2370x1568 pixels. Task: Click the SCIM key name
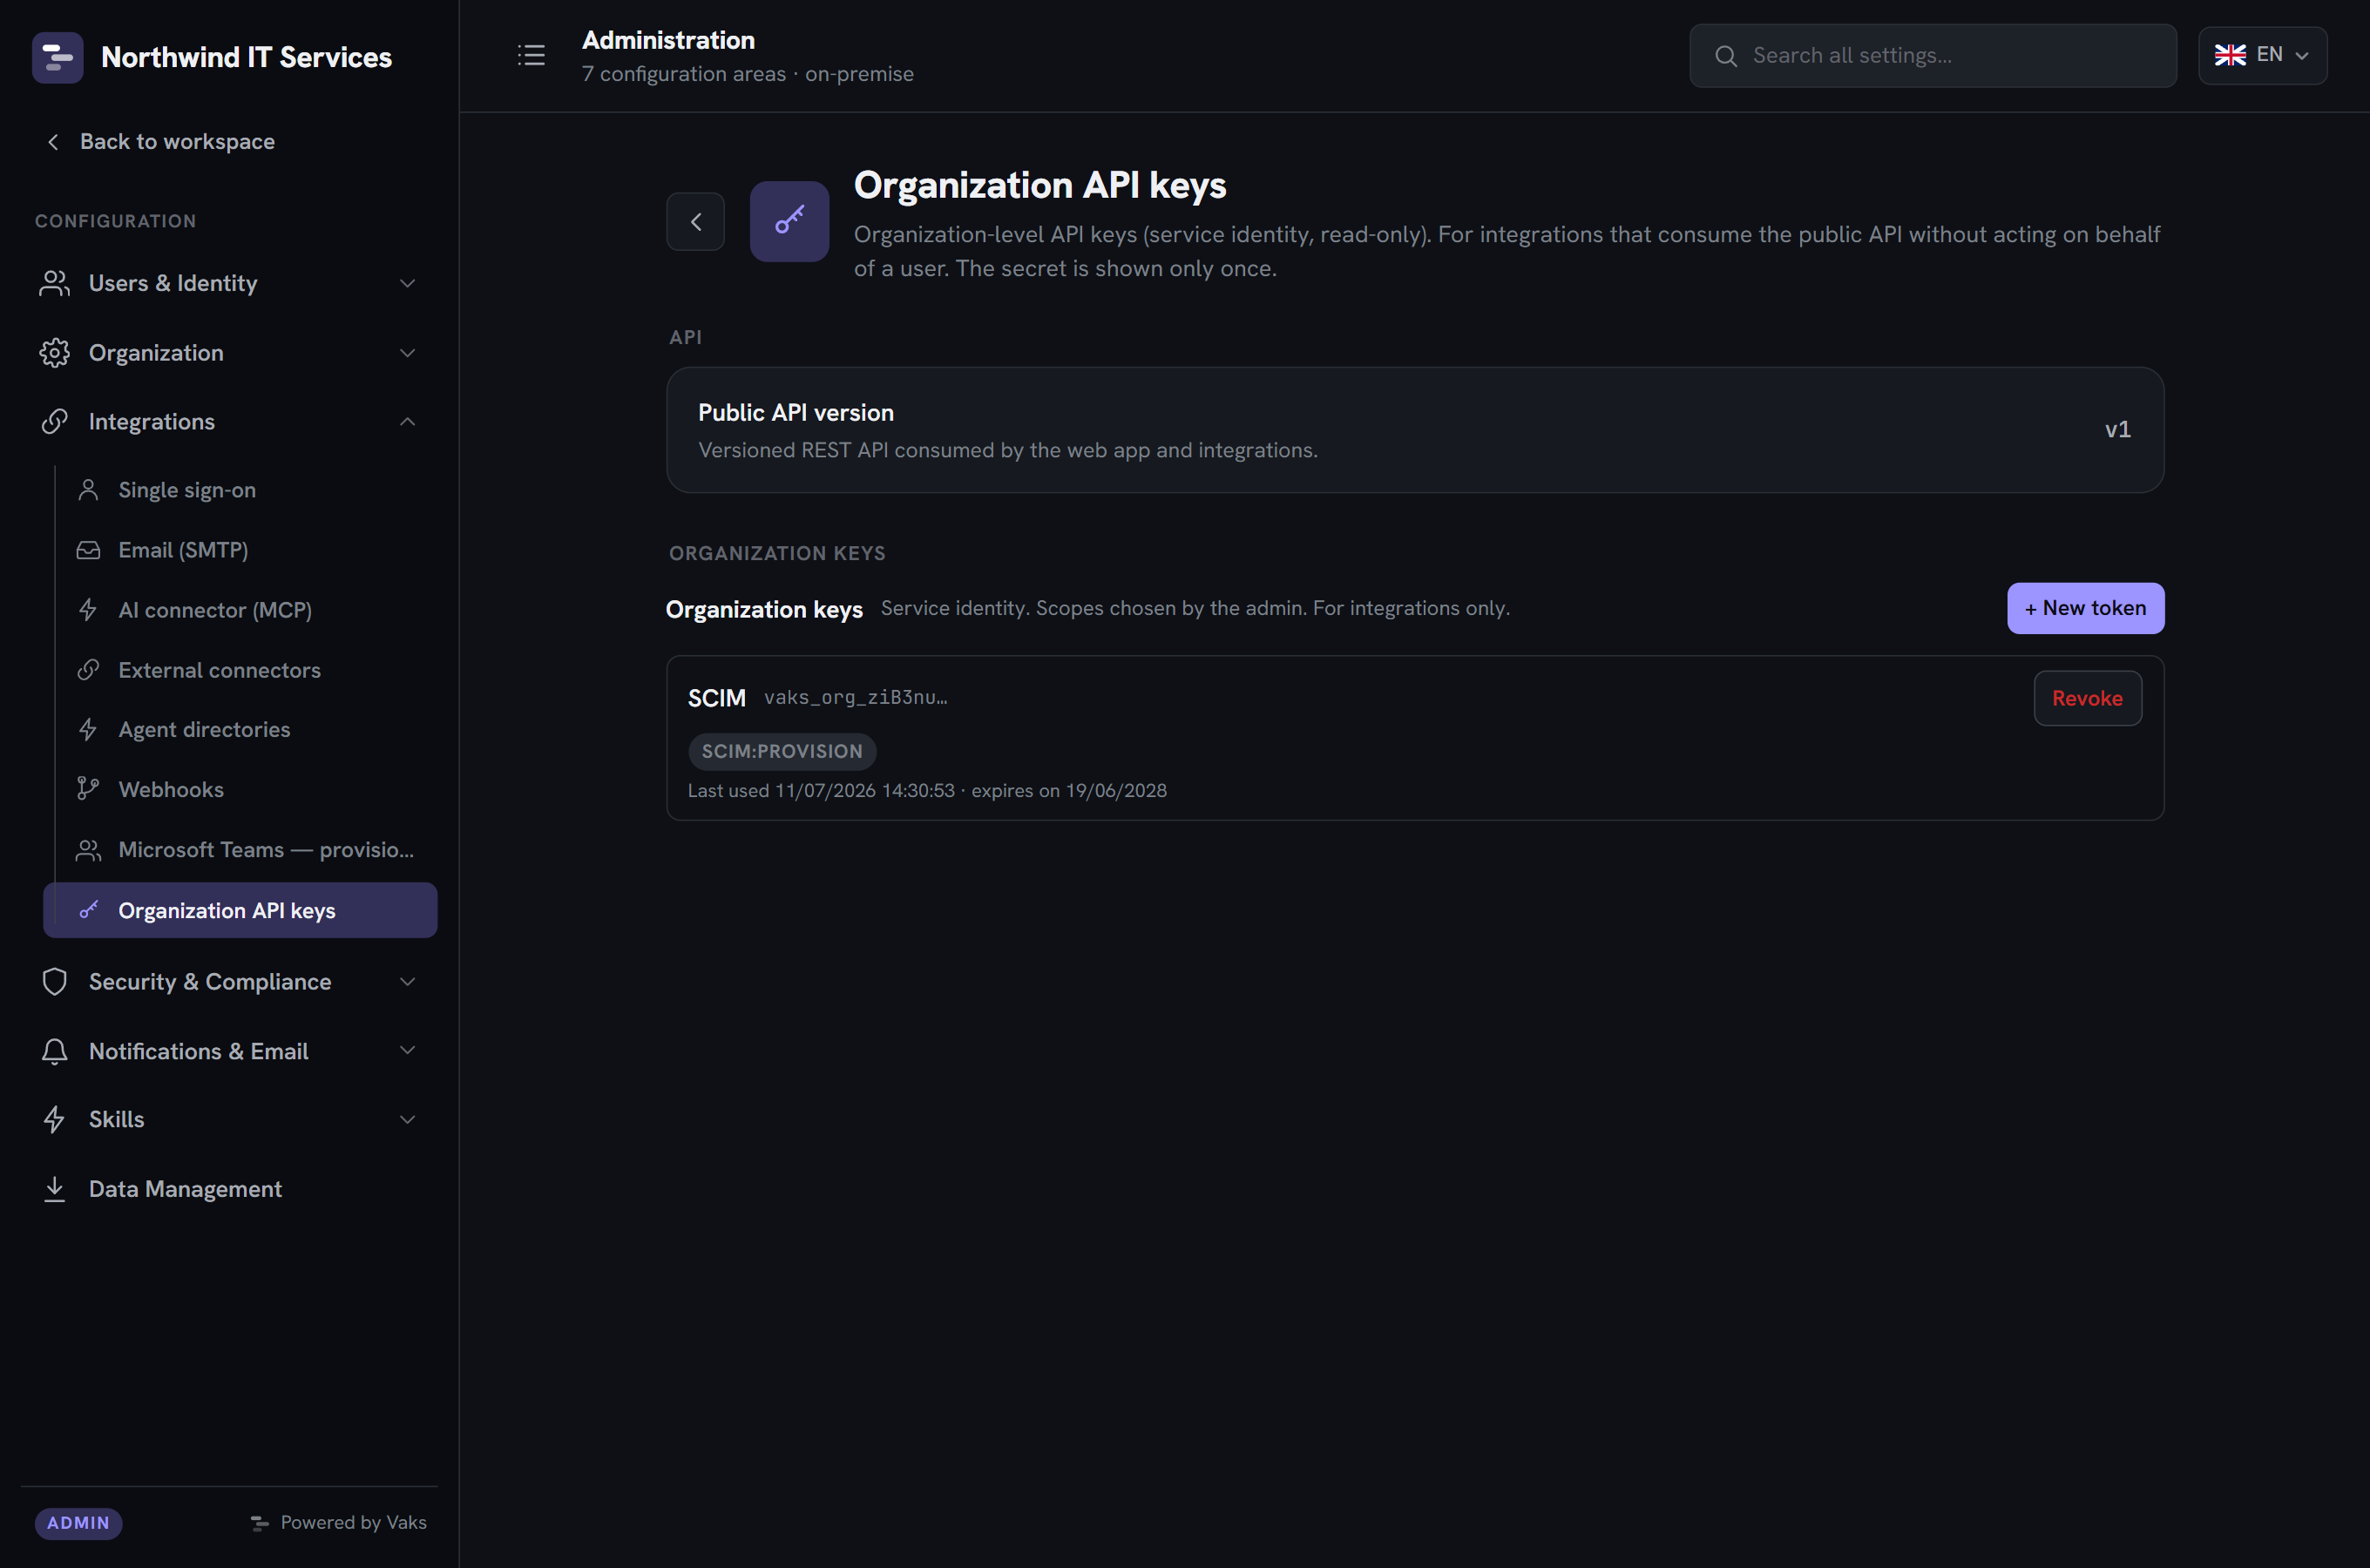point(716,698)
